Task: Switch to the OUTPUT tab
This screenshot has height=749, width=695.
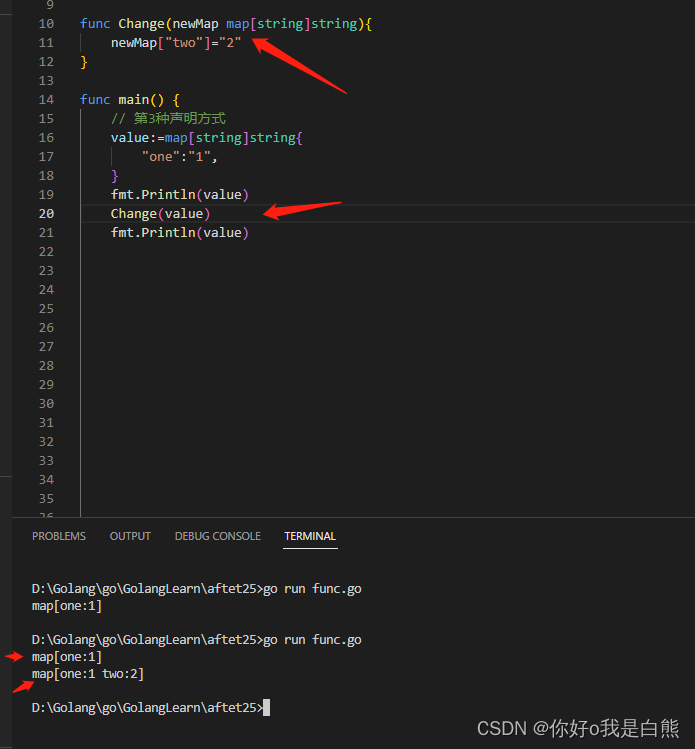Action: pyautogui.click(x=130, y=536)
